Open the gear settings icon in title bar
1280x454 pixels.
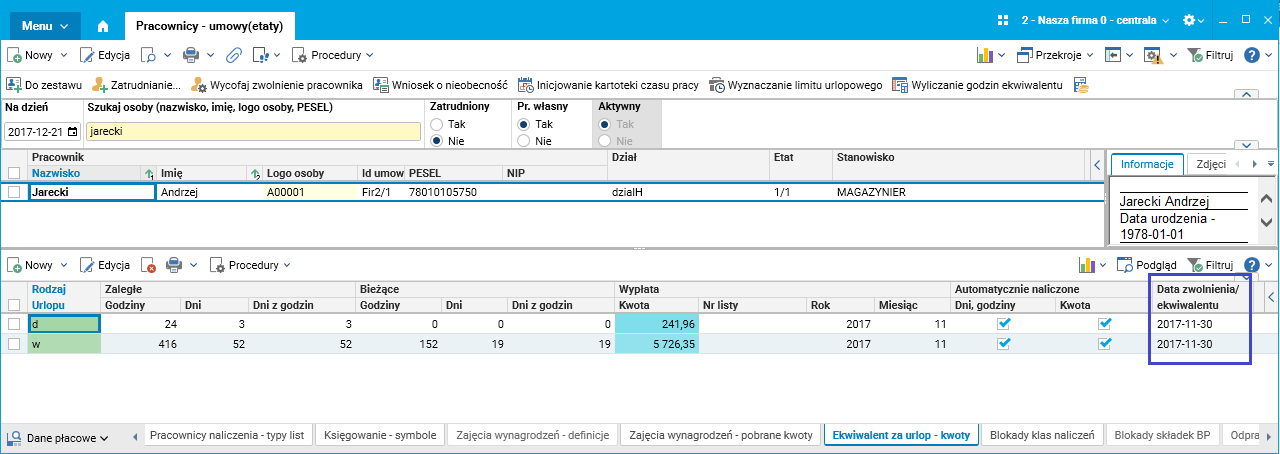pos(1189,20)
